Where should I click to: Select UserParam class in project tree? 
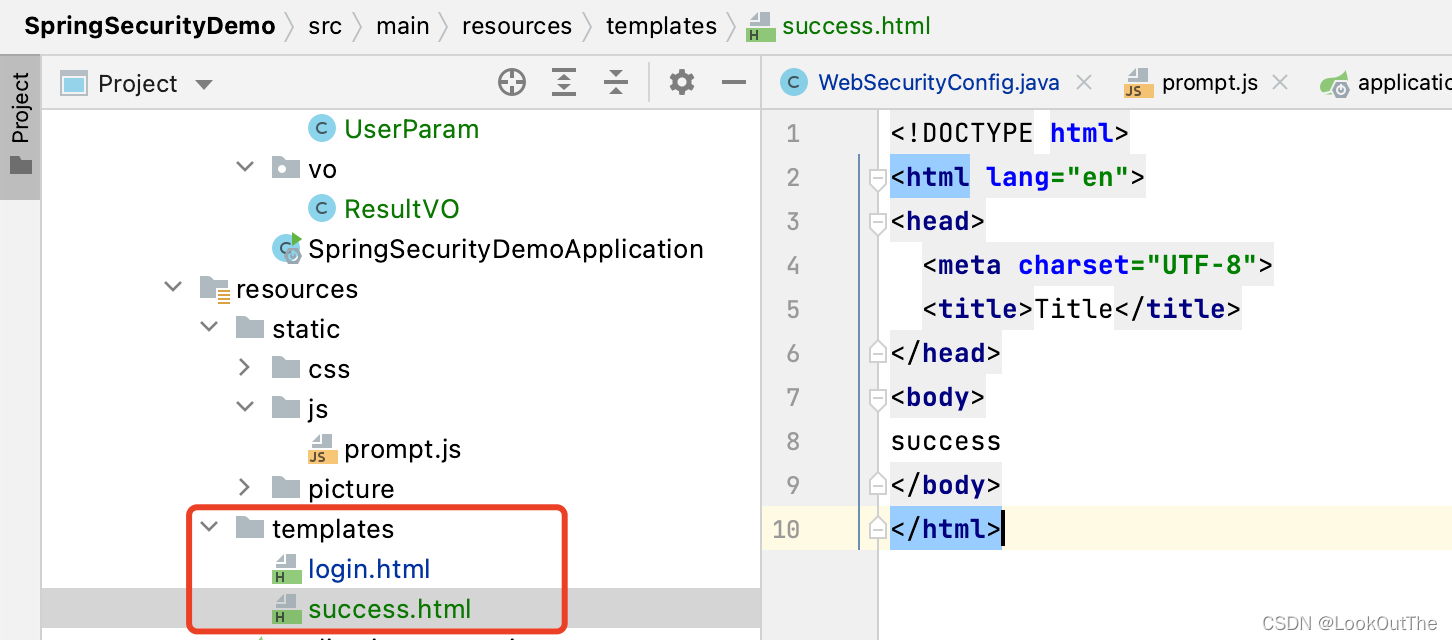pos(411,129)
